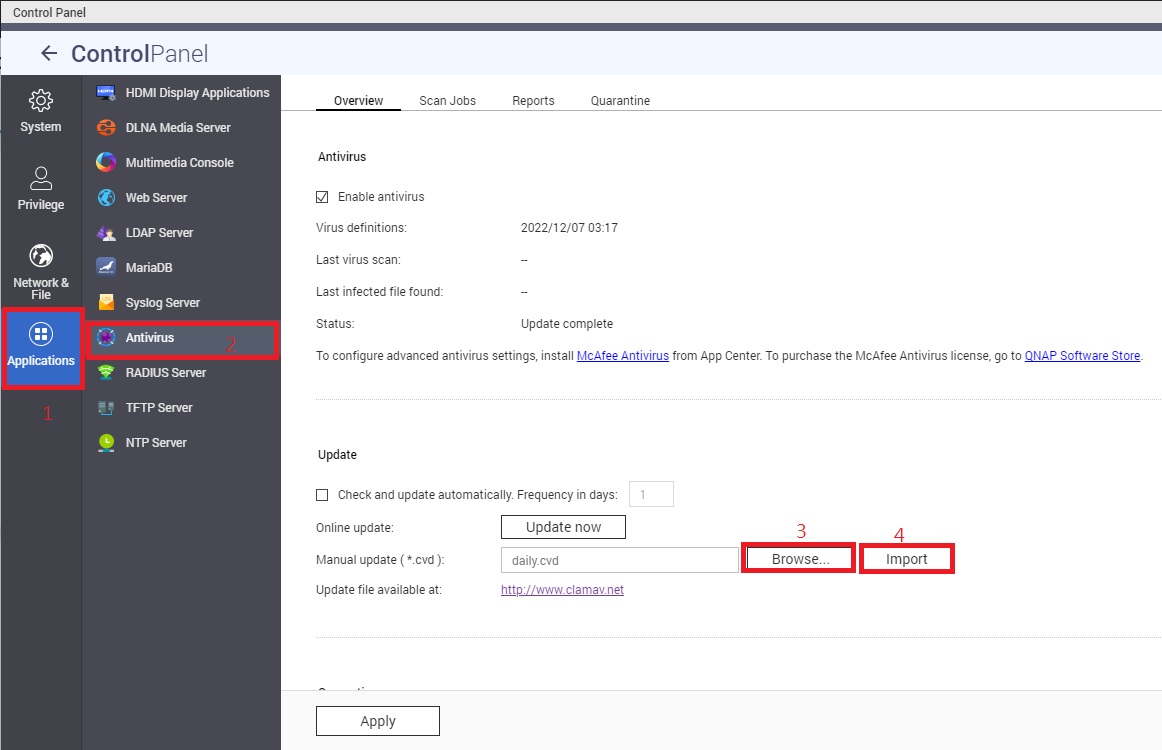Click Browse... to choose a cvd file

click(x=800, y=559)
